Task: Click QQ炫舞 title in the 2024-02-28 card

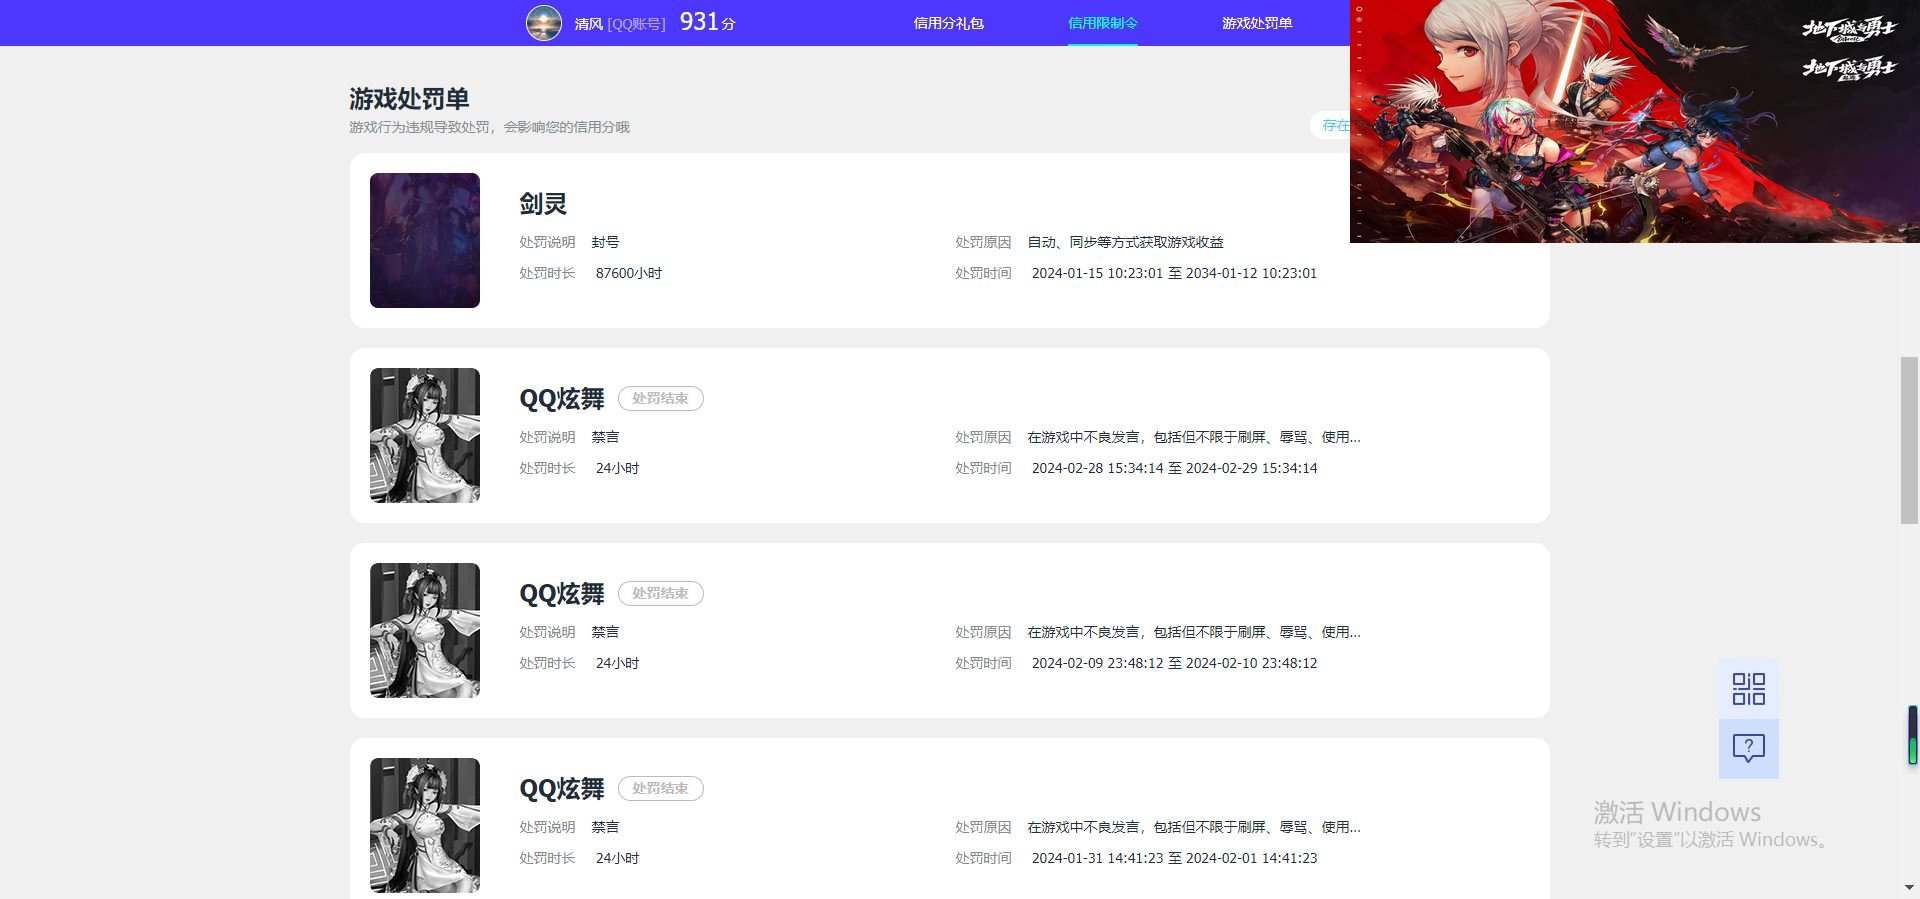Action: [x=562, y=399]
